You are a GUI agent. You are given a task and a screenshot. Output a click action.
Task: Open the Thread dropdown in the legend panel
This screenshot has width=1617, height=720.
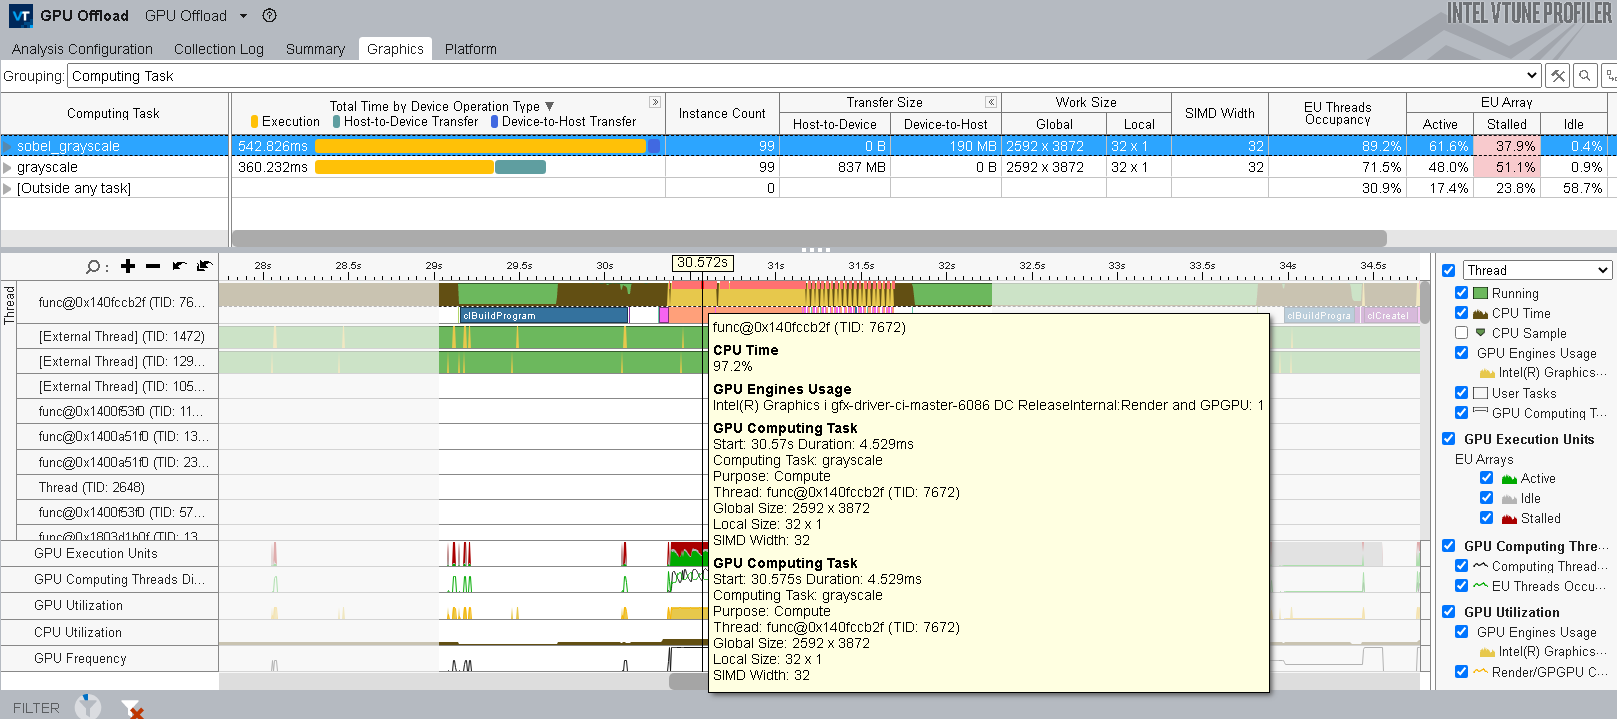point(1537,270)
